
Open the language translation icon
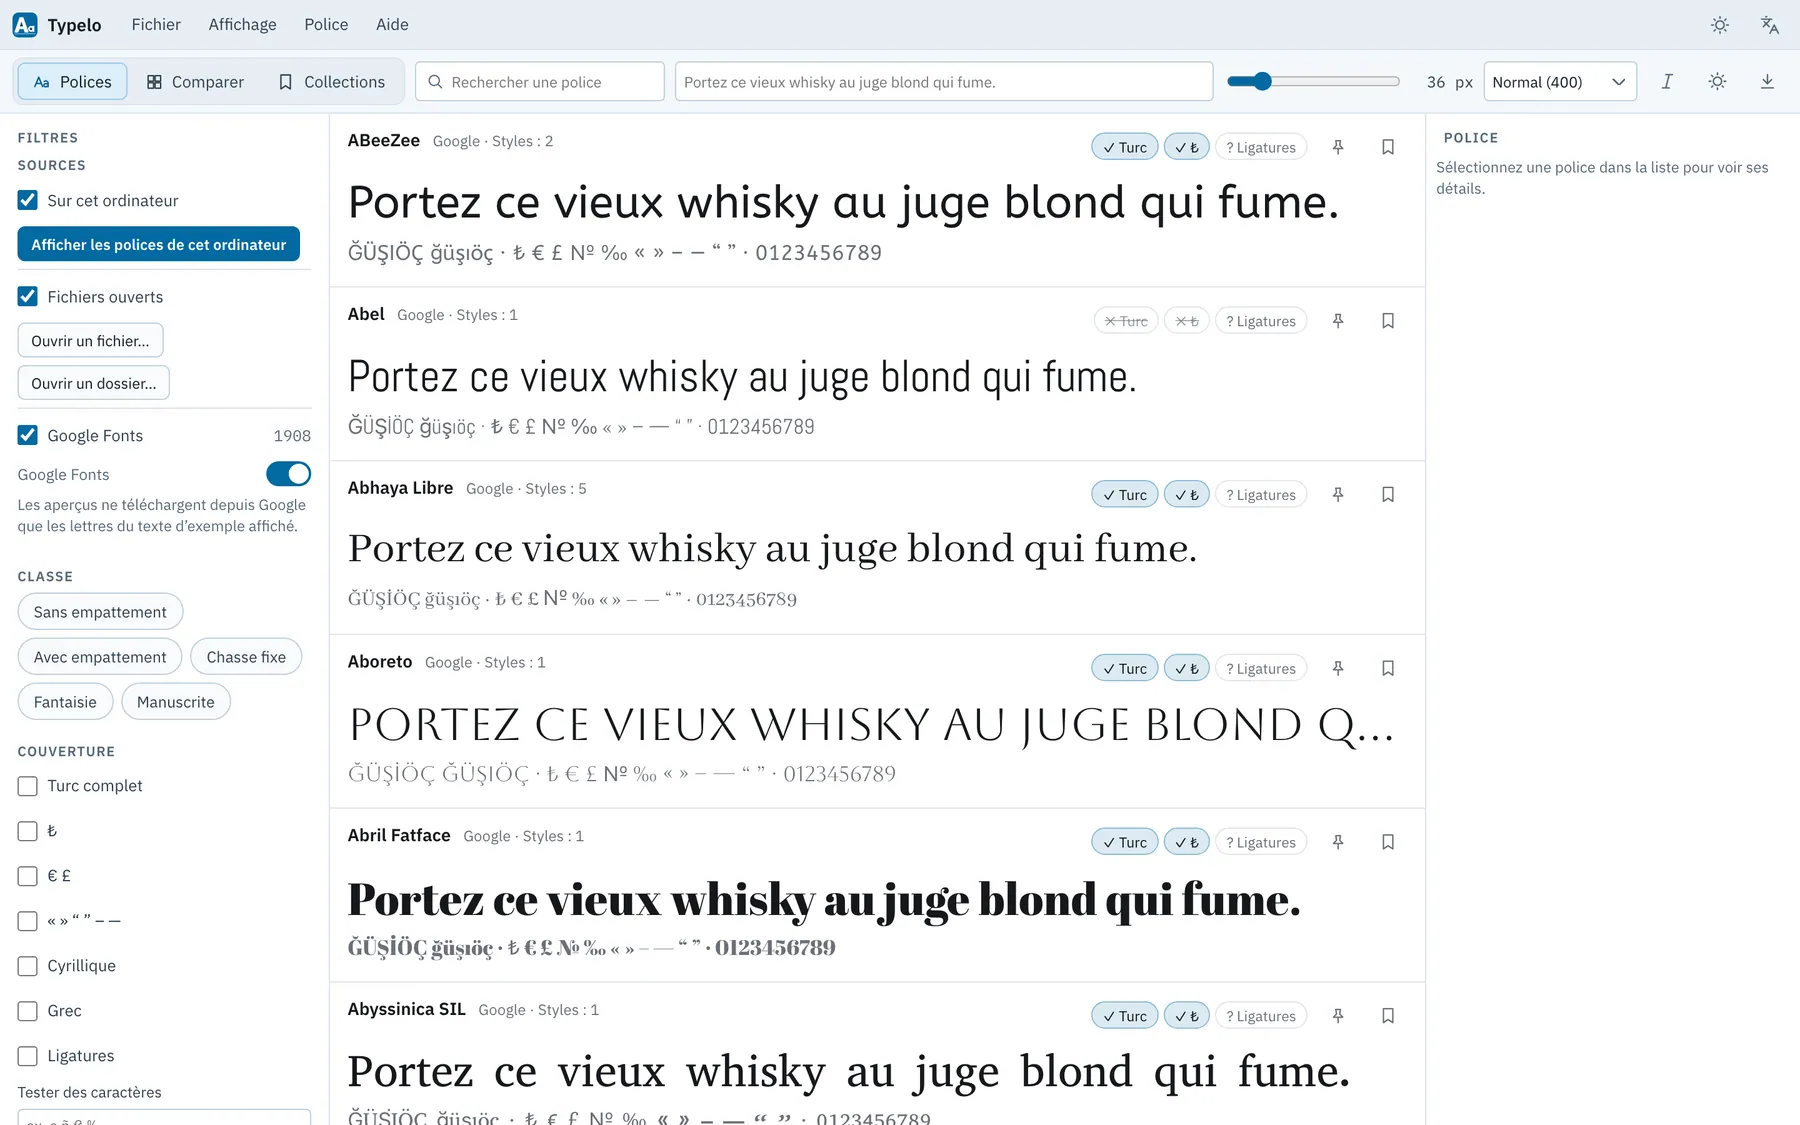[1769, 25]
